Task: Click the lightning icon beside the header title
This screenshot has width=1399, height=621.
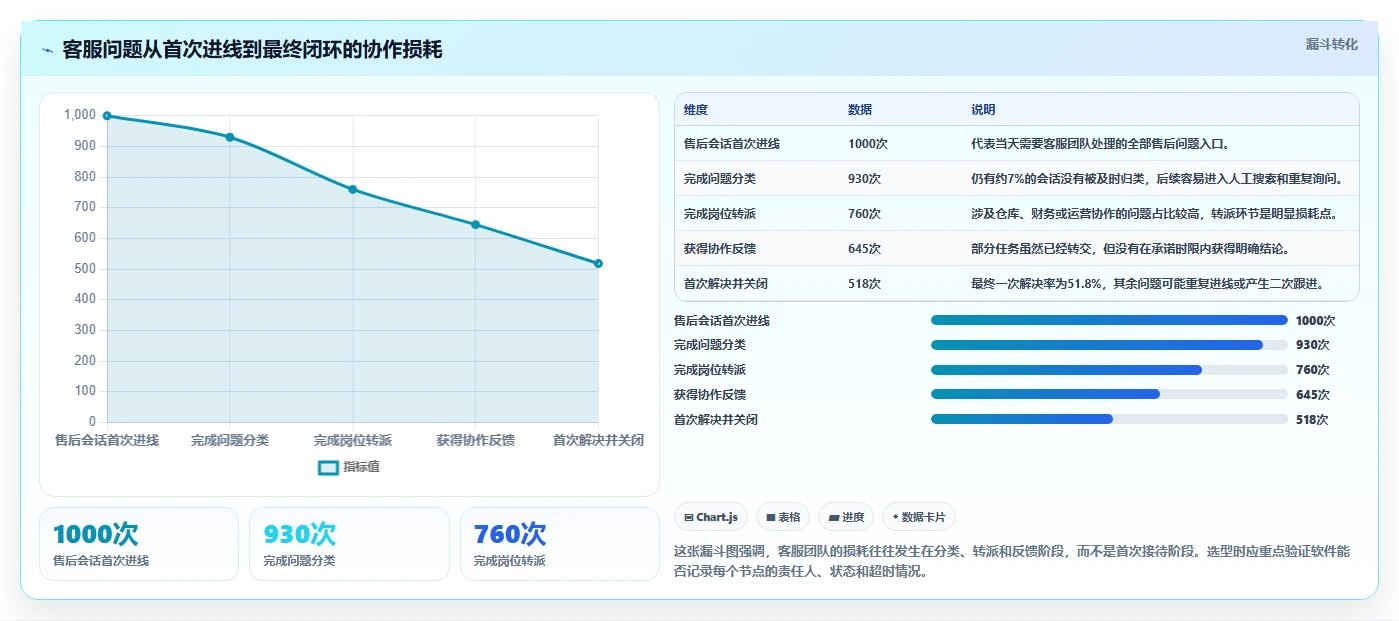Action: [x=48, y=50]
